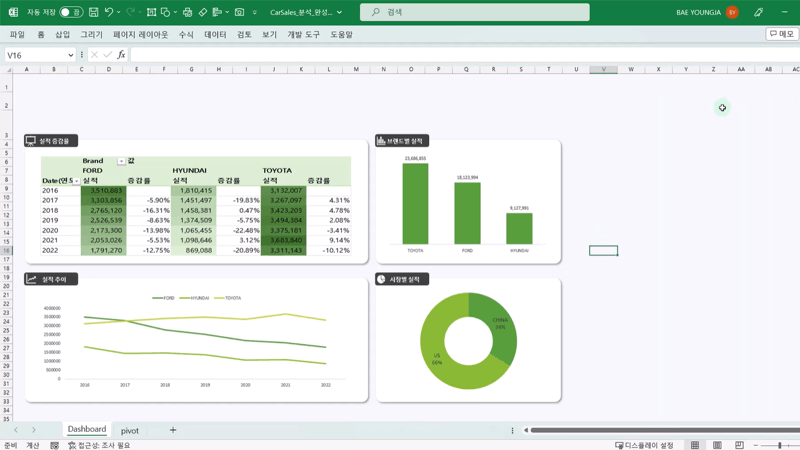Viewport: 800px width, 450px height.
Task: Click the camera screenshot icon
Action: (x=239, y=12)
